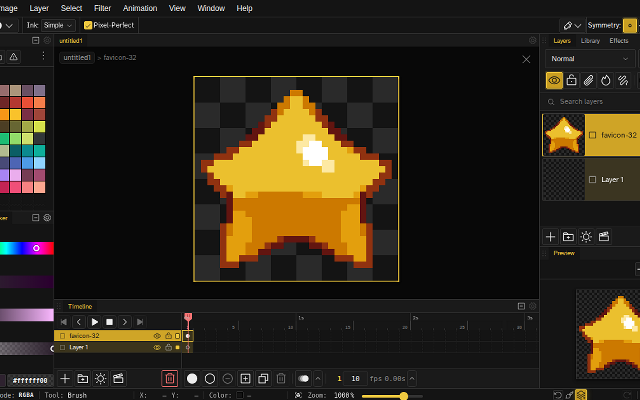The width and height of the screenshot is (640, 400).
Task: Open the Help menu
Action: (x=244, y=8)
